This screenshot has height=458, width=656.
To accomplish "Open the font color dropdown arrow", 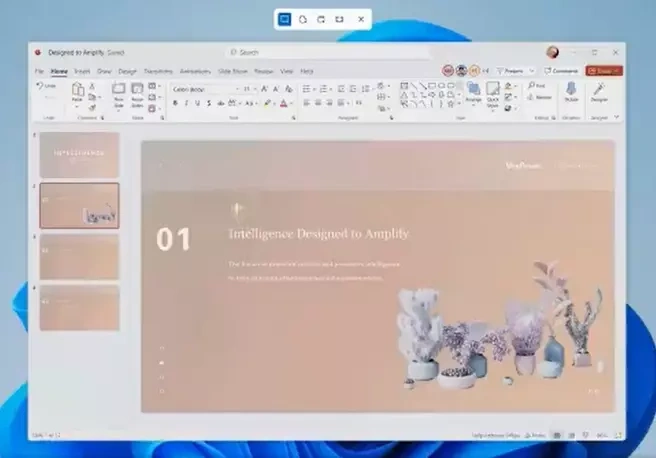I will point(292,103).
